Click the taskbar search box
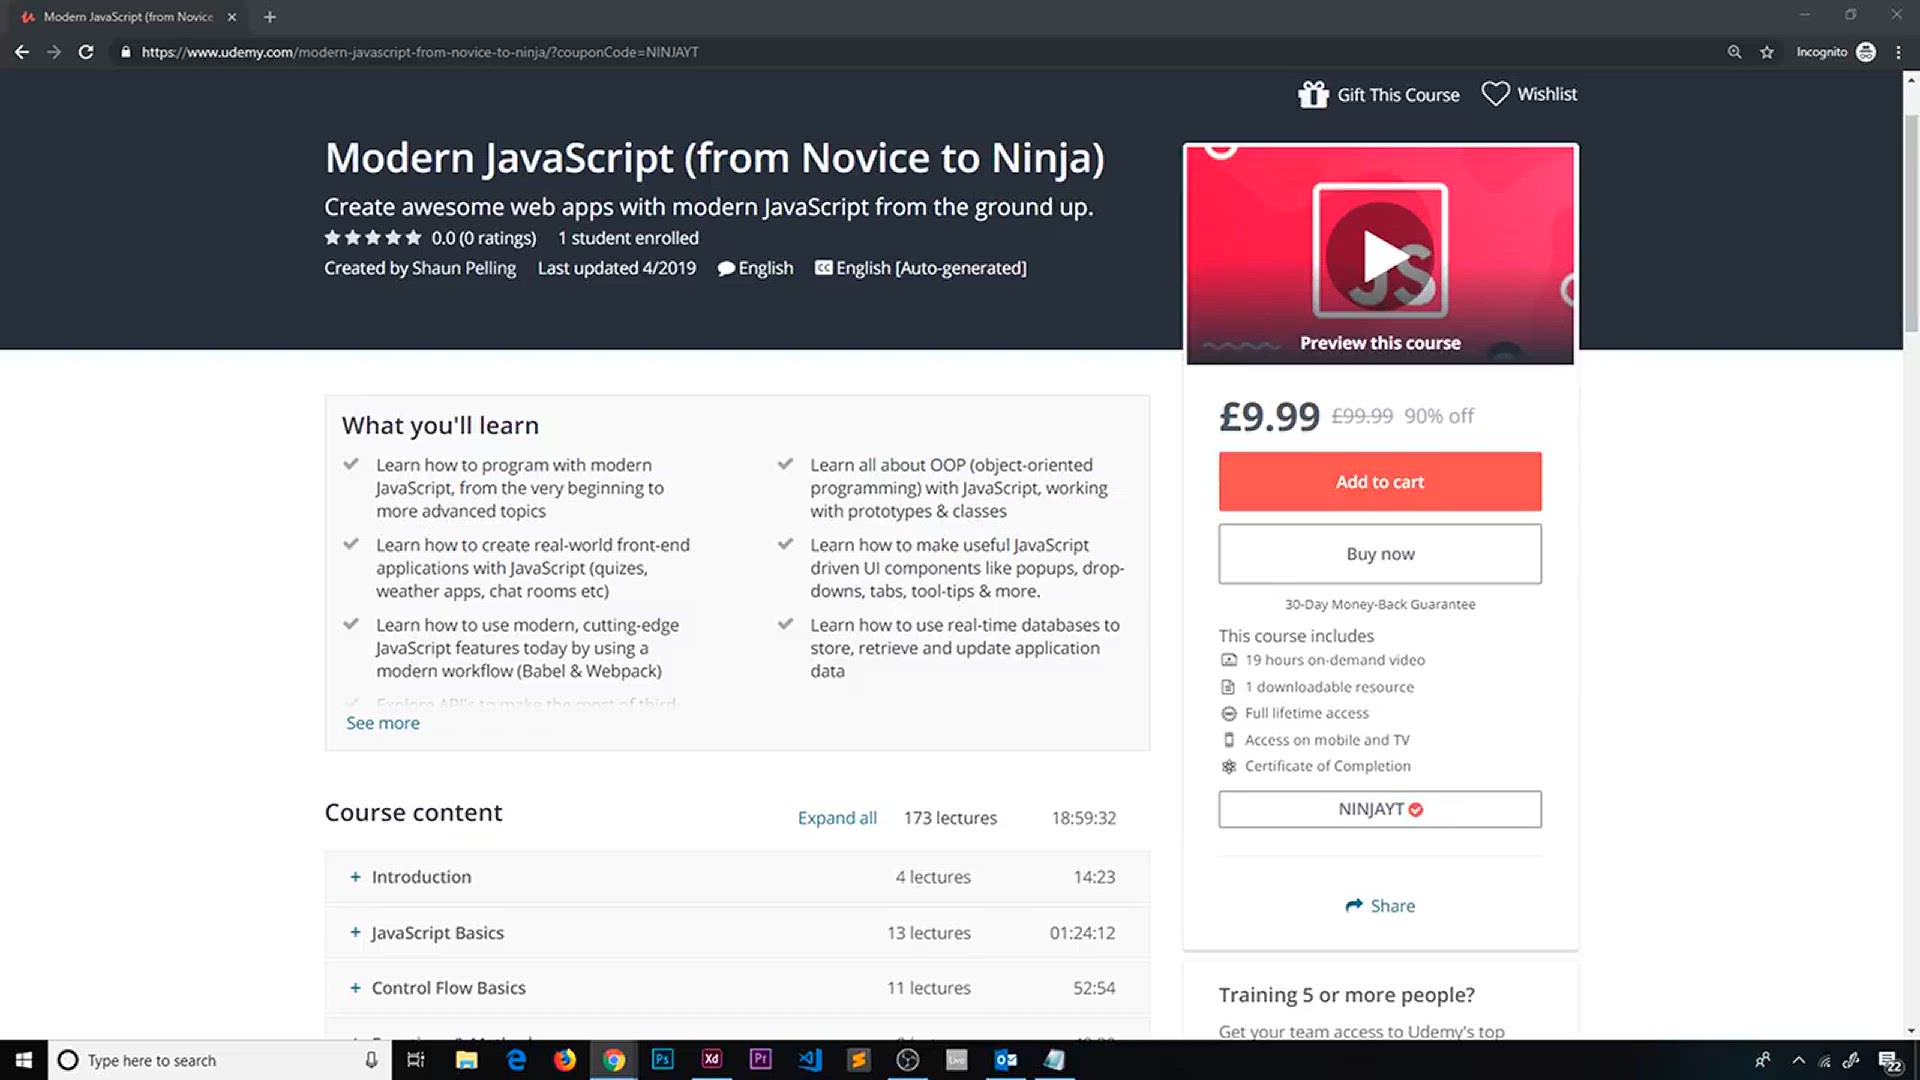Viewport: 1920px width, 1080px height. 220,1060
